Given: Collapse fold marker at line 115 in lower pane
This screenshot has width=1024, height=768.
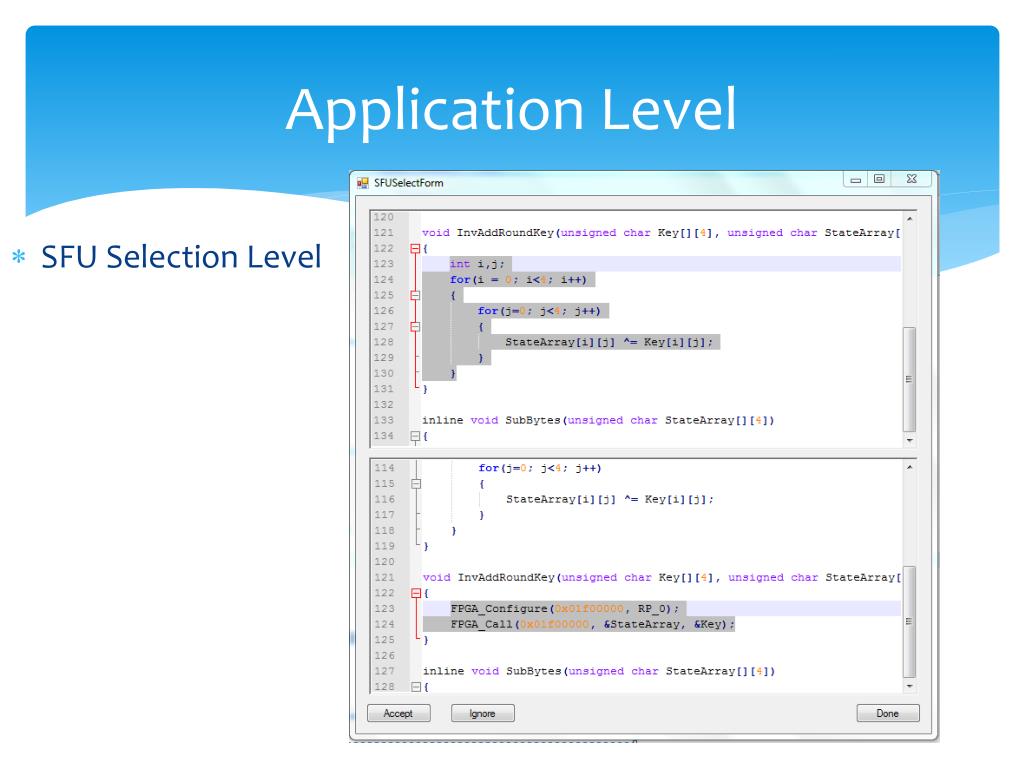Looking at the screenshot, I should click(x=416, y=484).
